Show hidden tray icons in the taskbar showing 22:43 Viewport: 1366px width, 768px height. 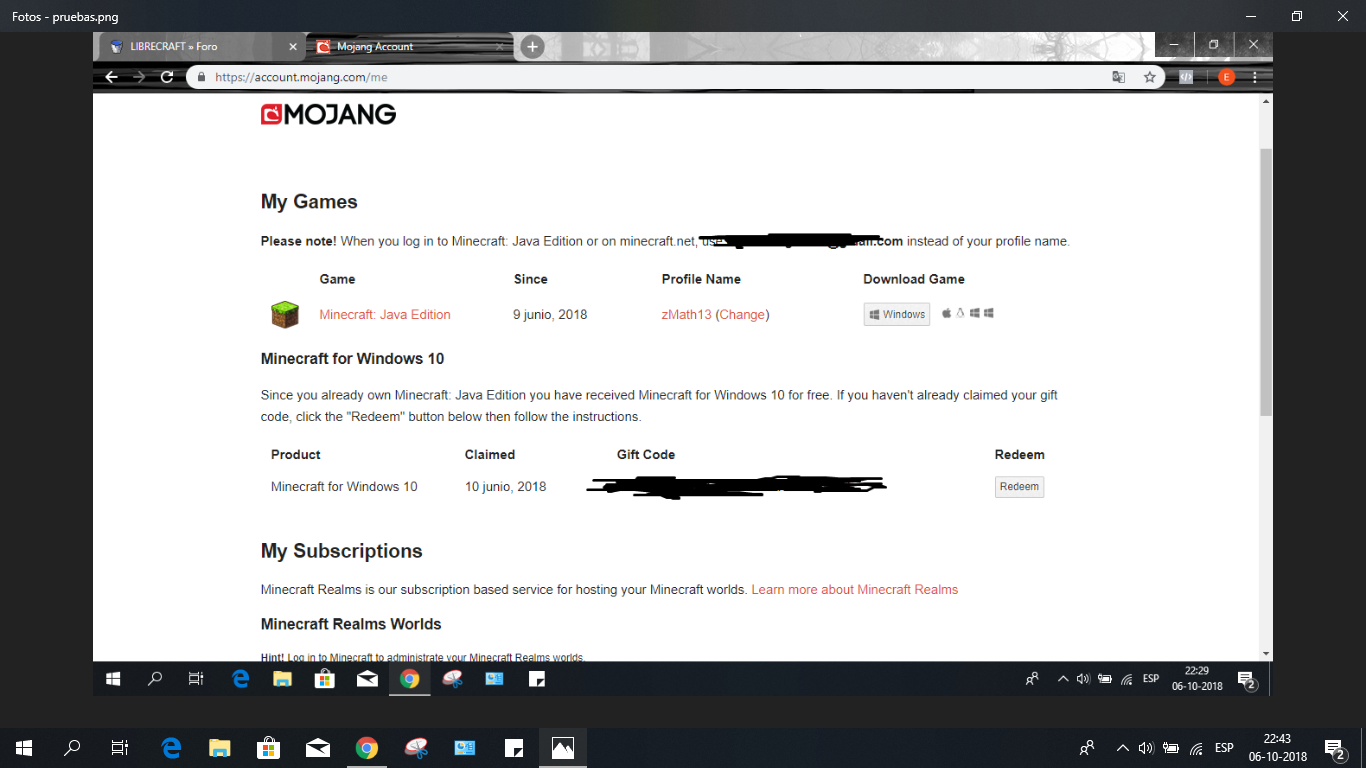pos(1122,748)
